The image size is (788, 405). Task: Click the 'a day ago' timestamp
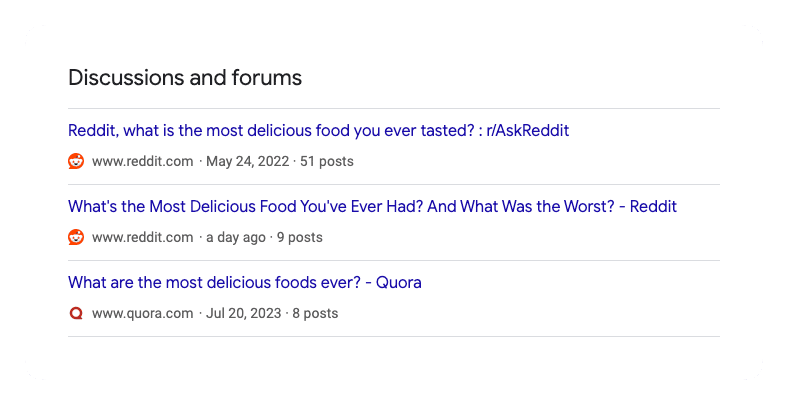point(236,237)
